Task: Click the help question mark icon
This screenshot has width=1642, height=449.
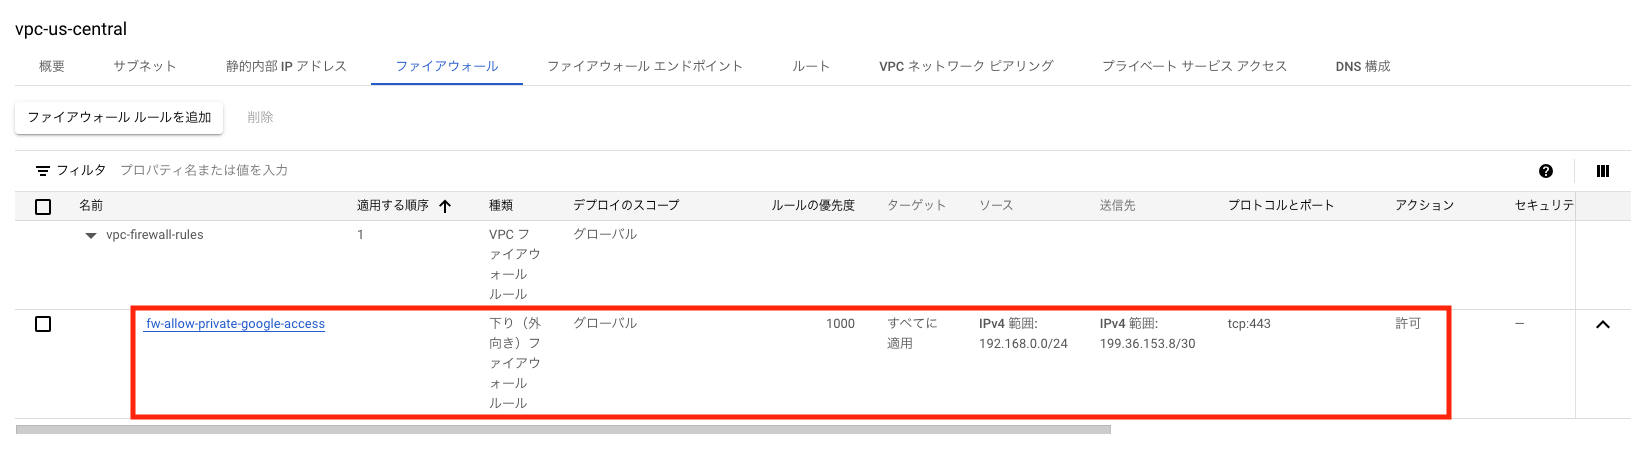Action: coord(1546,171)
